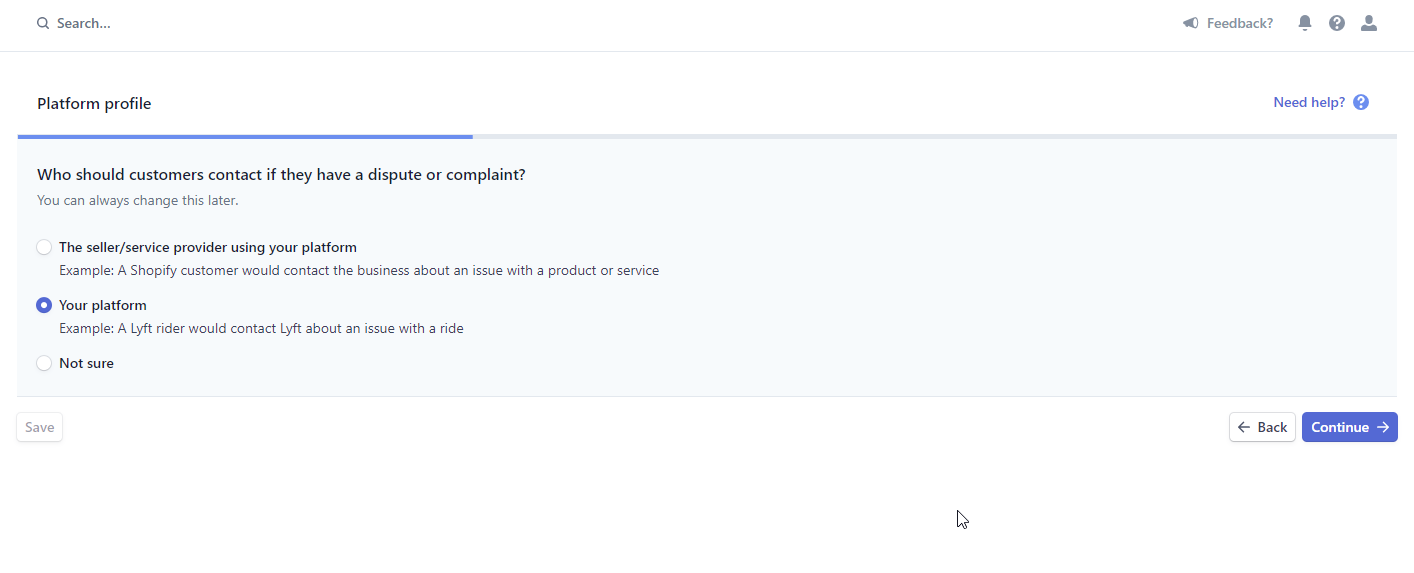Click the Feedback? link text

(1240, 23)
